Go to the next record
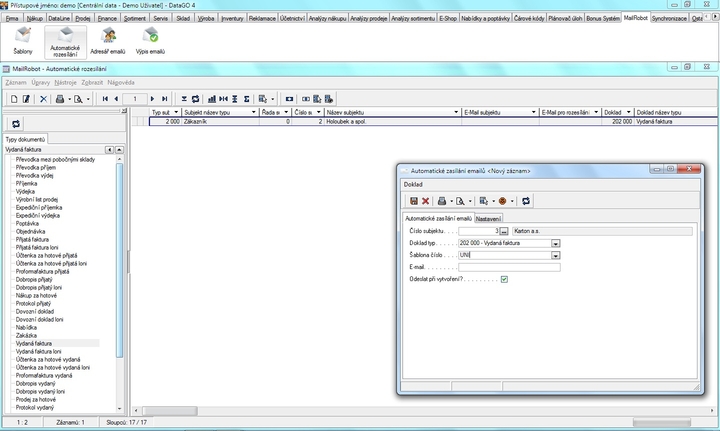 coord(152,99)
